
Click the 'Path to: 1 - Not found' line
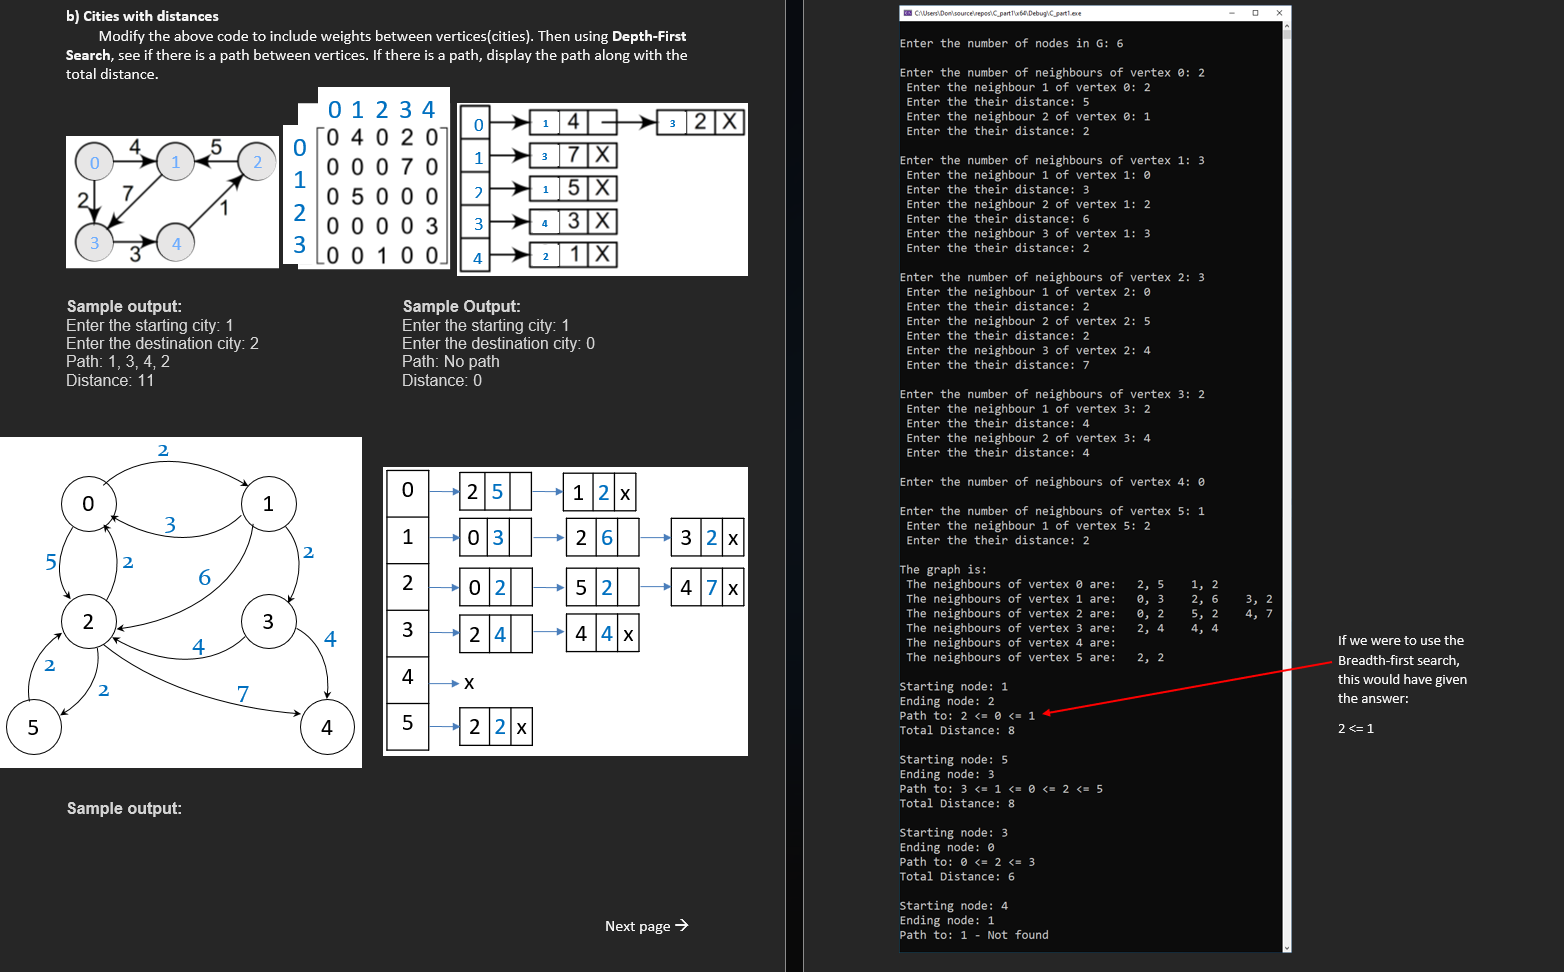tap(974, 935)
